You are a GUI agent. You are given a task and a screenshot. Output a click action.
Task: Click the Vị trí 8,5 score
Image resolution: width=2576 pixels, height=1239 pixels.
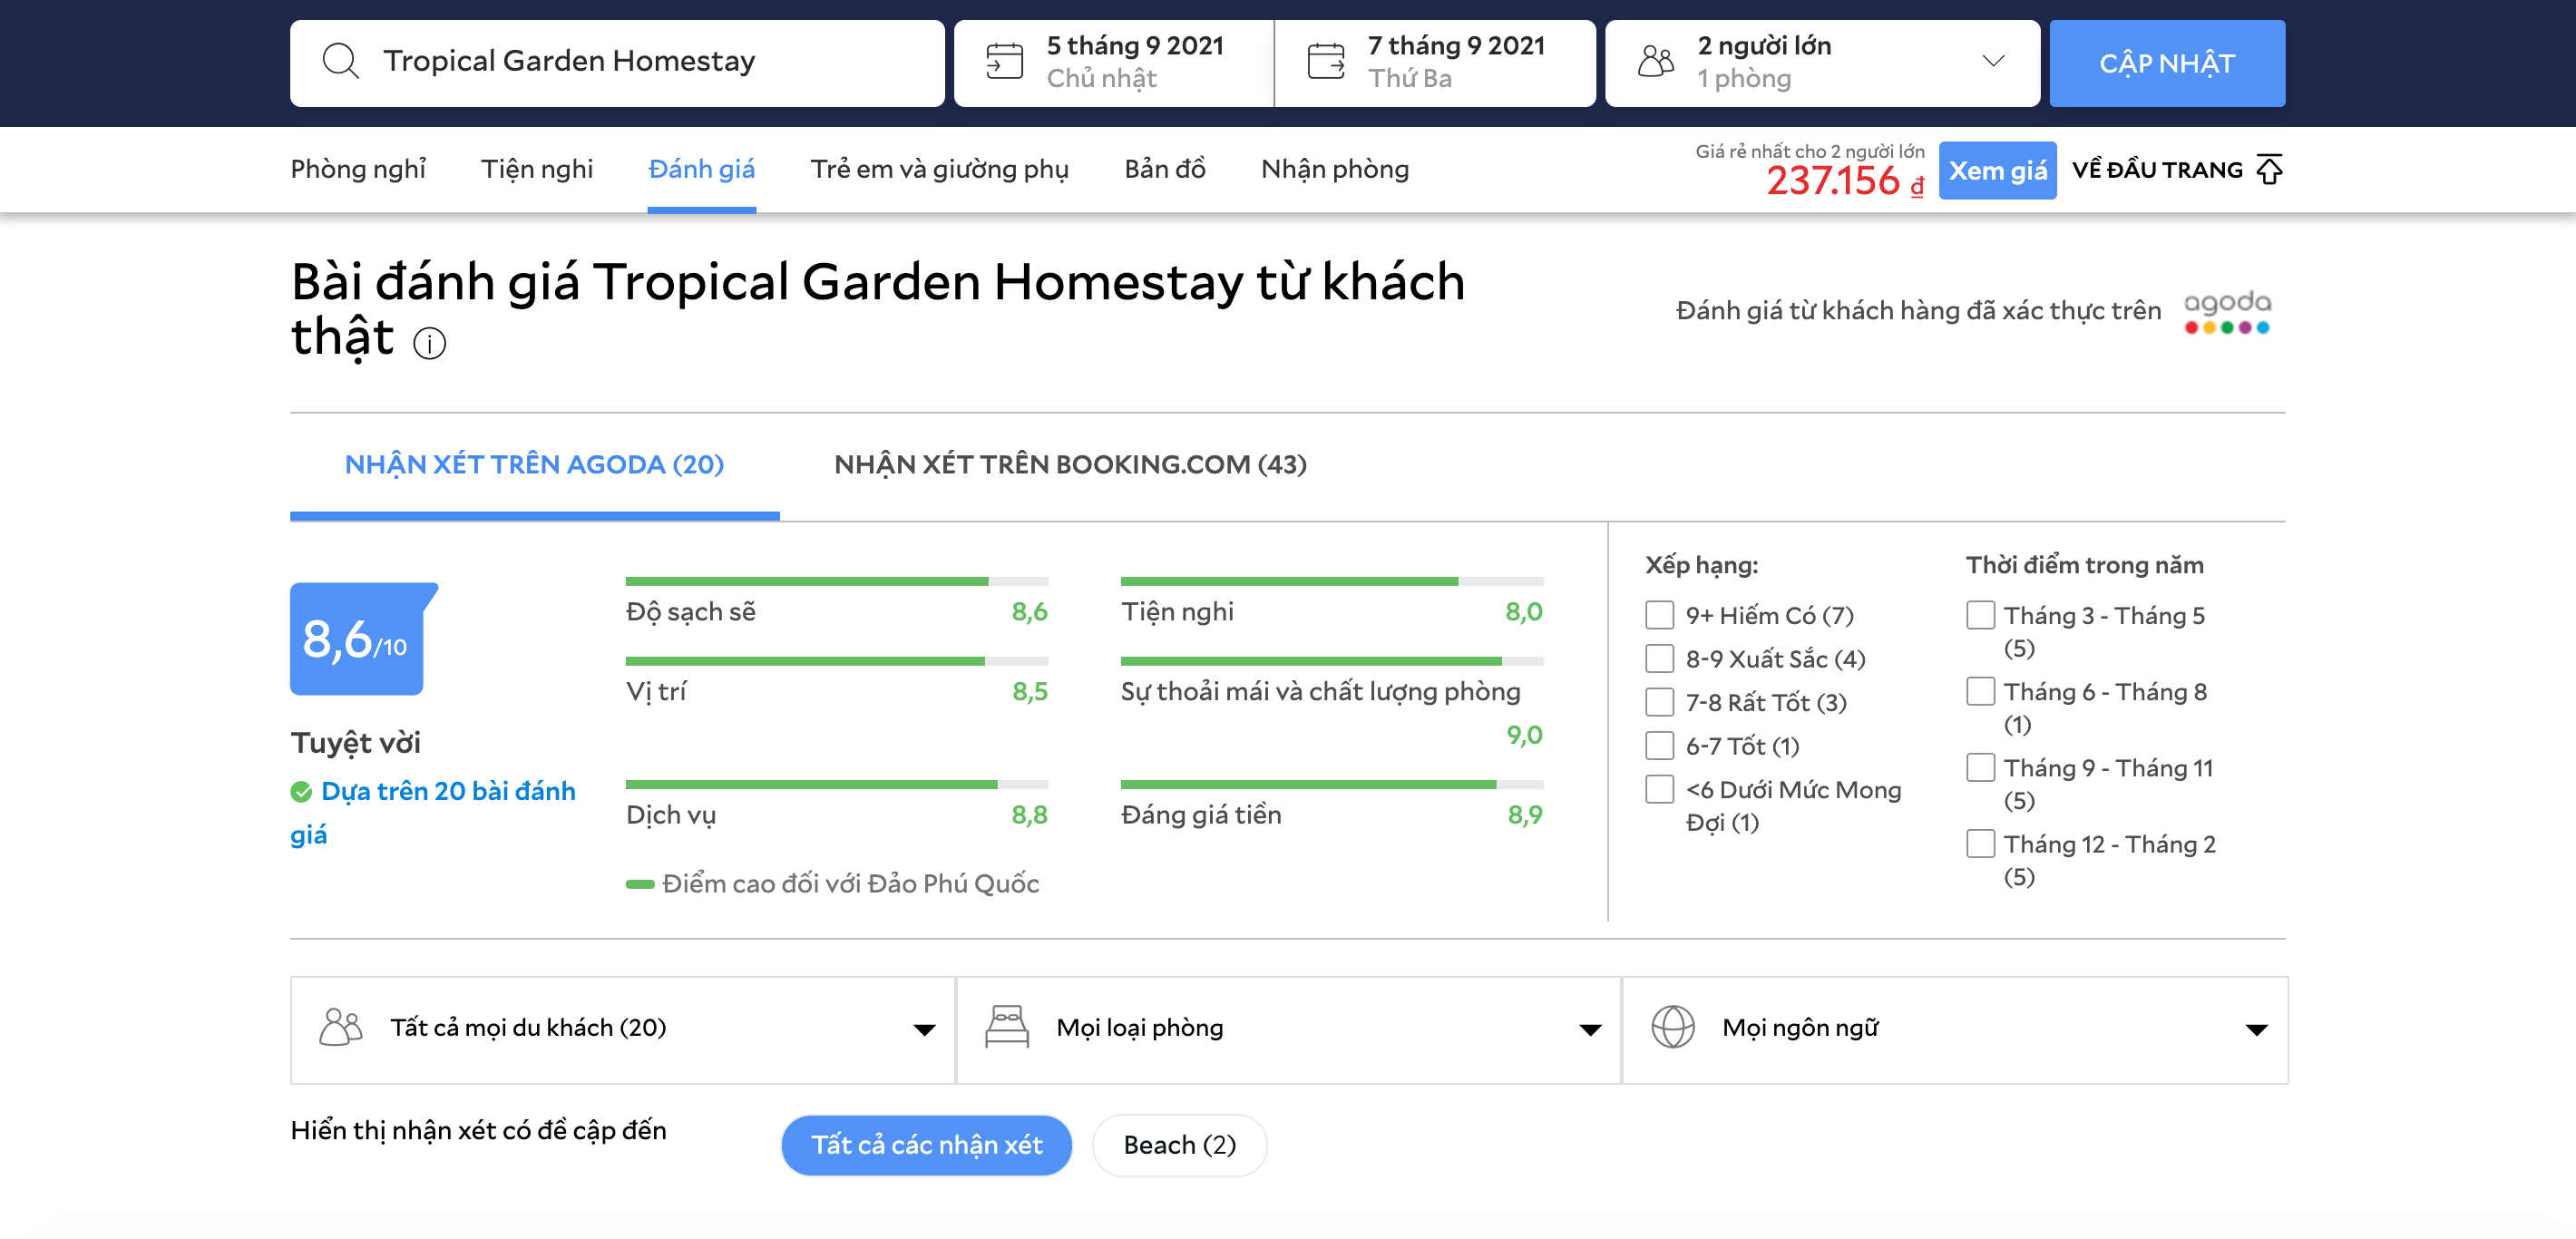1029,692
